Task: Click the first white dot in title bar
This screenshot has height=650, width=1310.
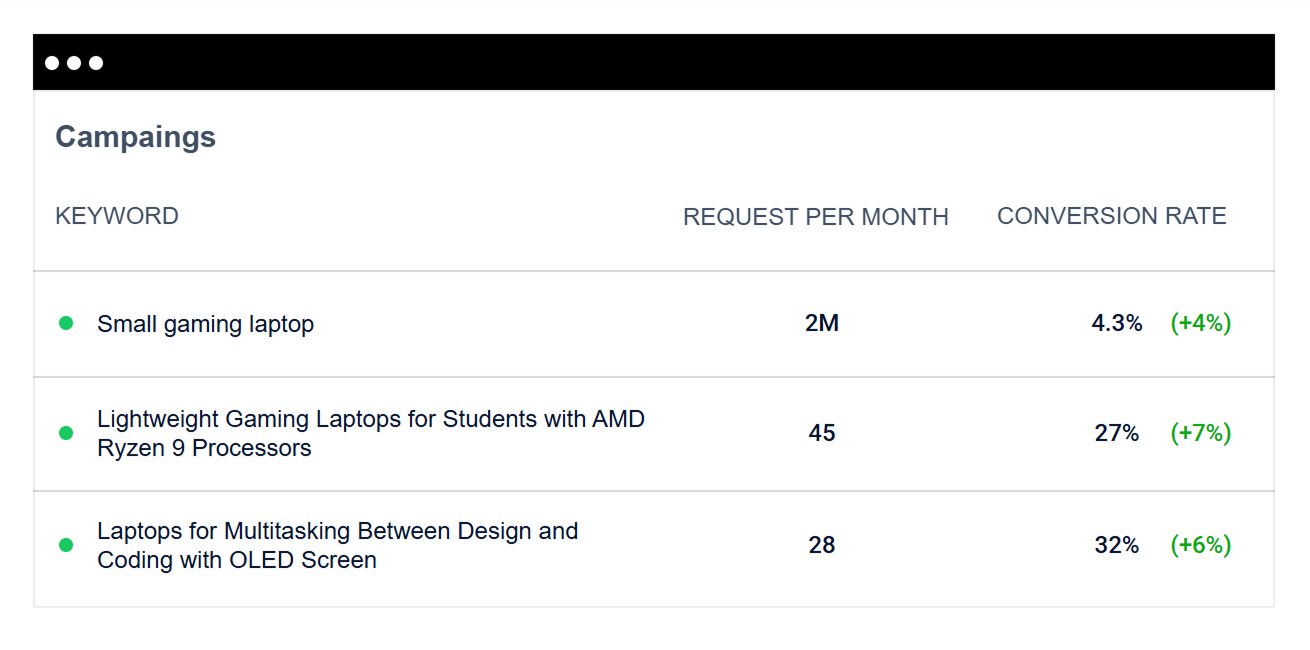Action: (x=52, y=63)
